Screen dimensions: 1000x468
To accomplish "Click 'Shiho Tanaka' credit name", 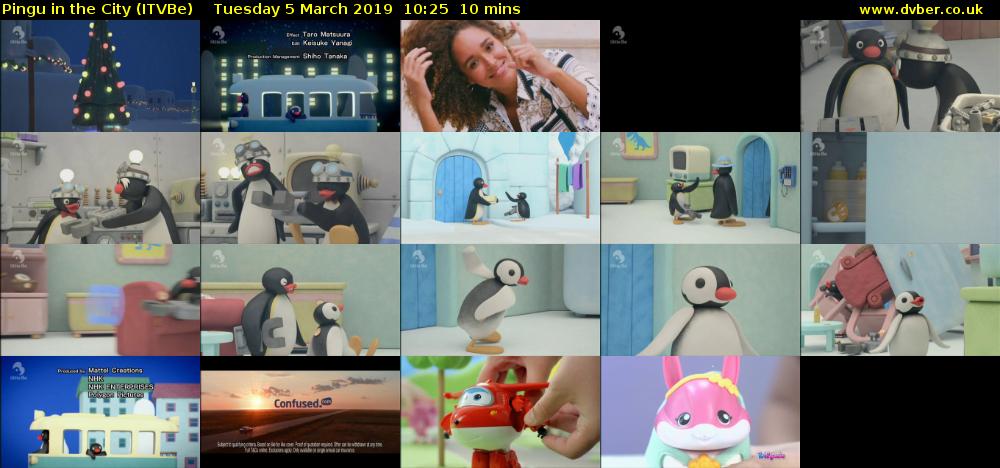I will [325, 56].
